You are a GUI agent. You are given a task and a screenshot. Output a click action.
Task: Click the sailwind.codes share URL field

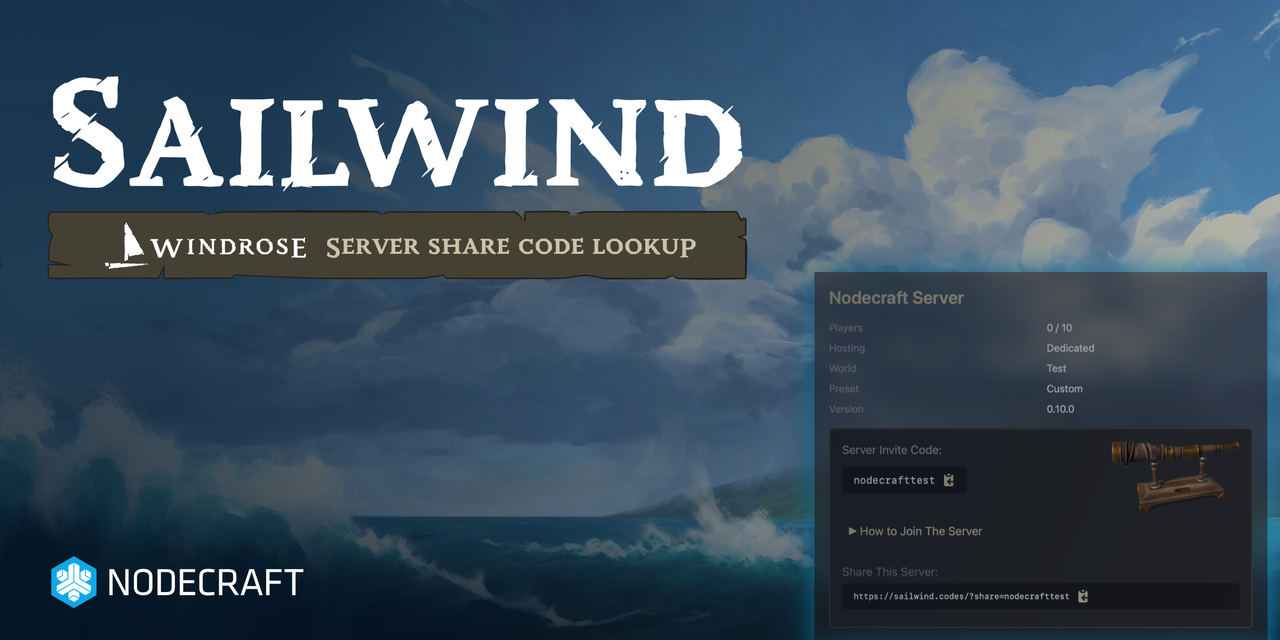click(x=960, y=597)
